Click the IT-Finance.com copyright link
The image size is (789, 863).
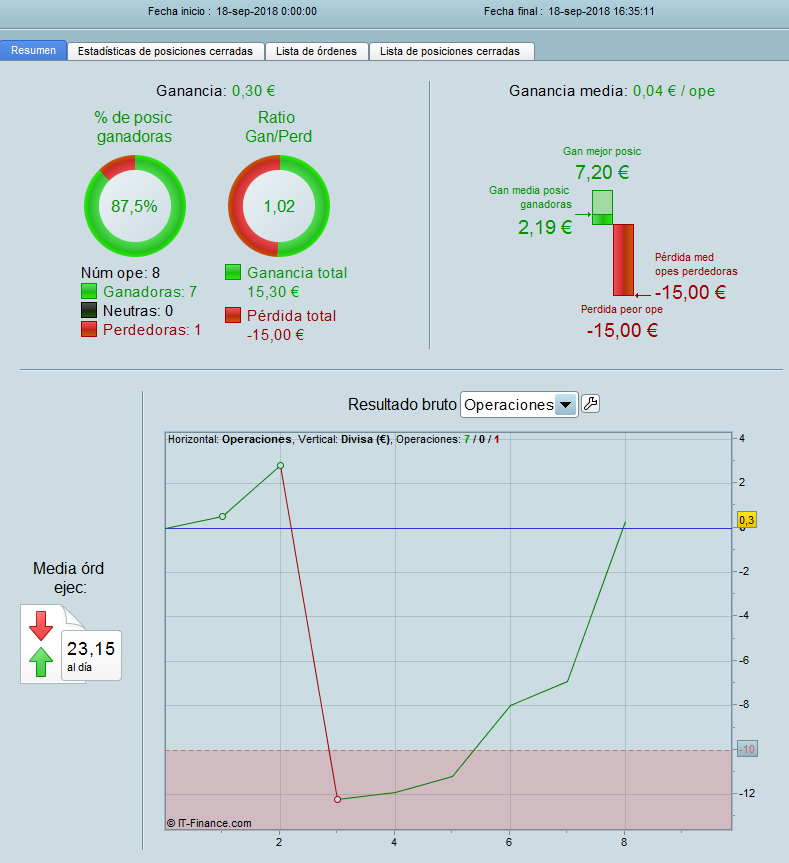click(209, 823)
